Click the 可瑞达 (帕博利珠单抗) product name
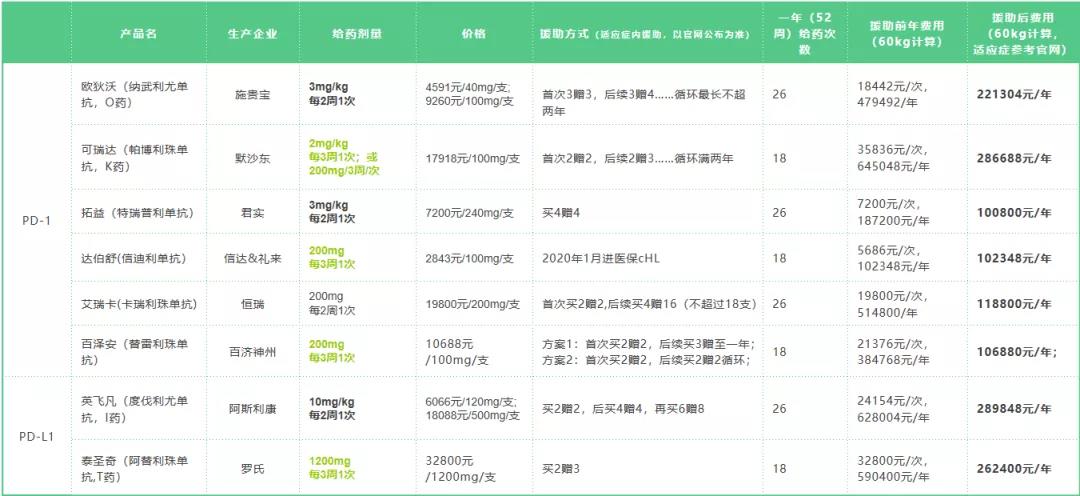 tap(135, 158)
